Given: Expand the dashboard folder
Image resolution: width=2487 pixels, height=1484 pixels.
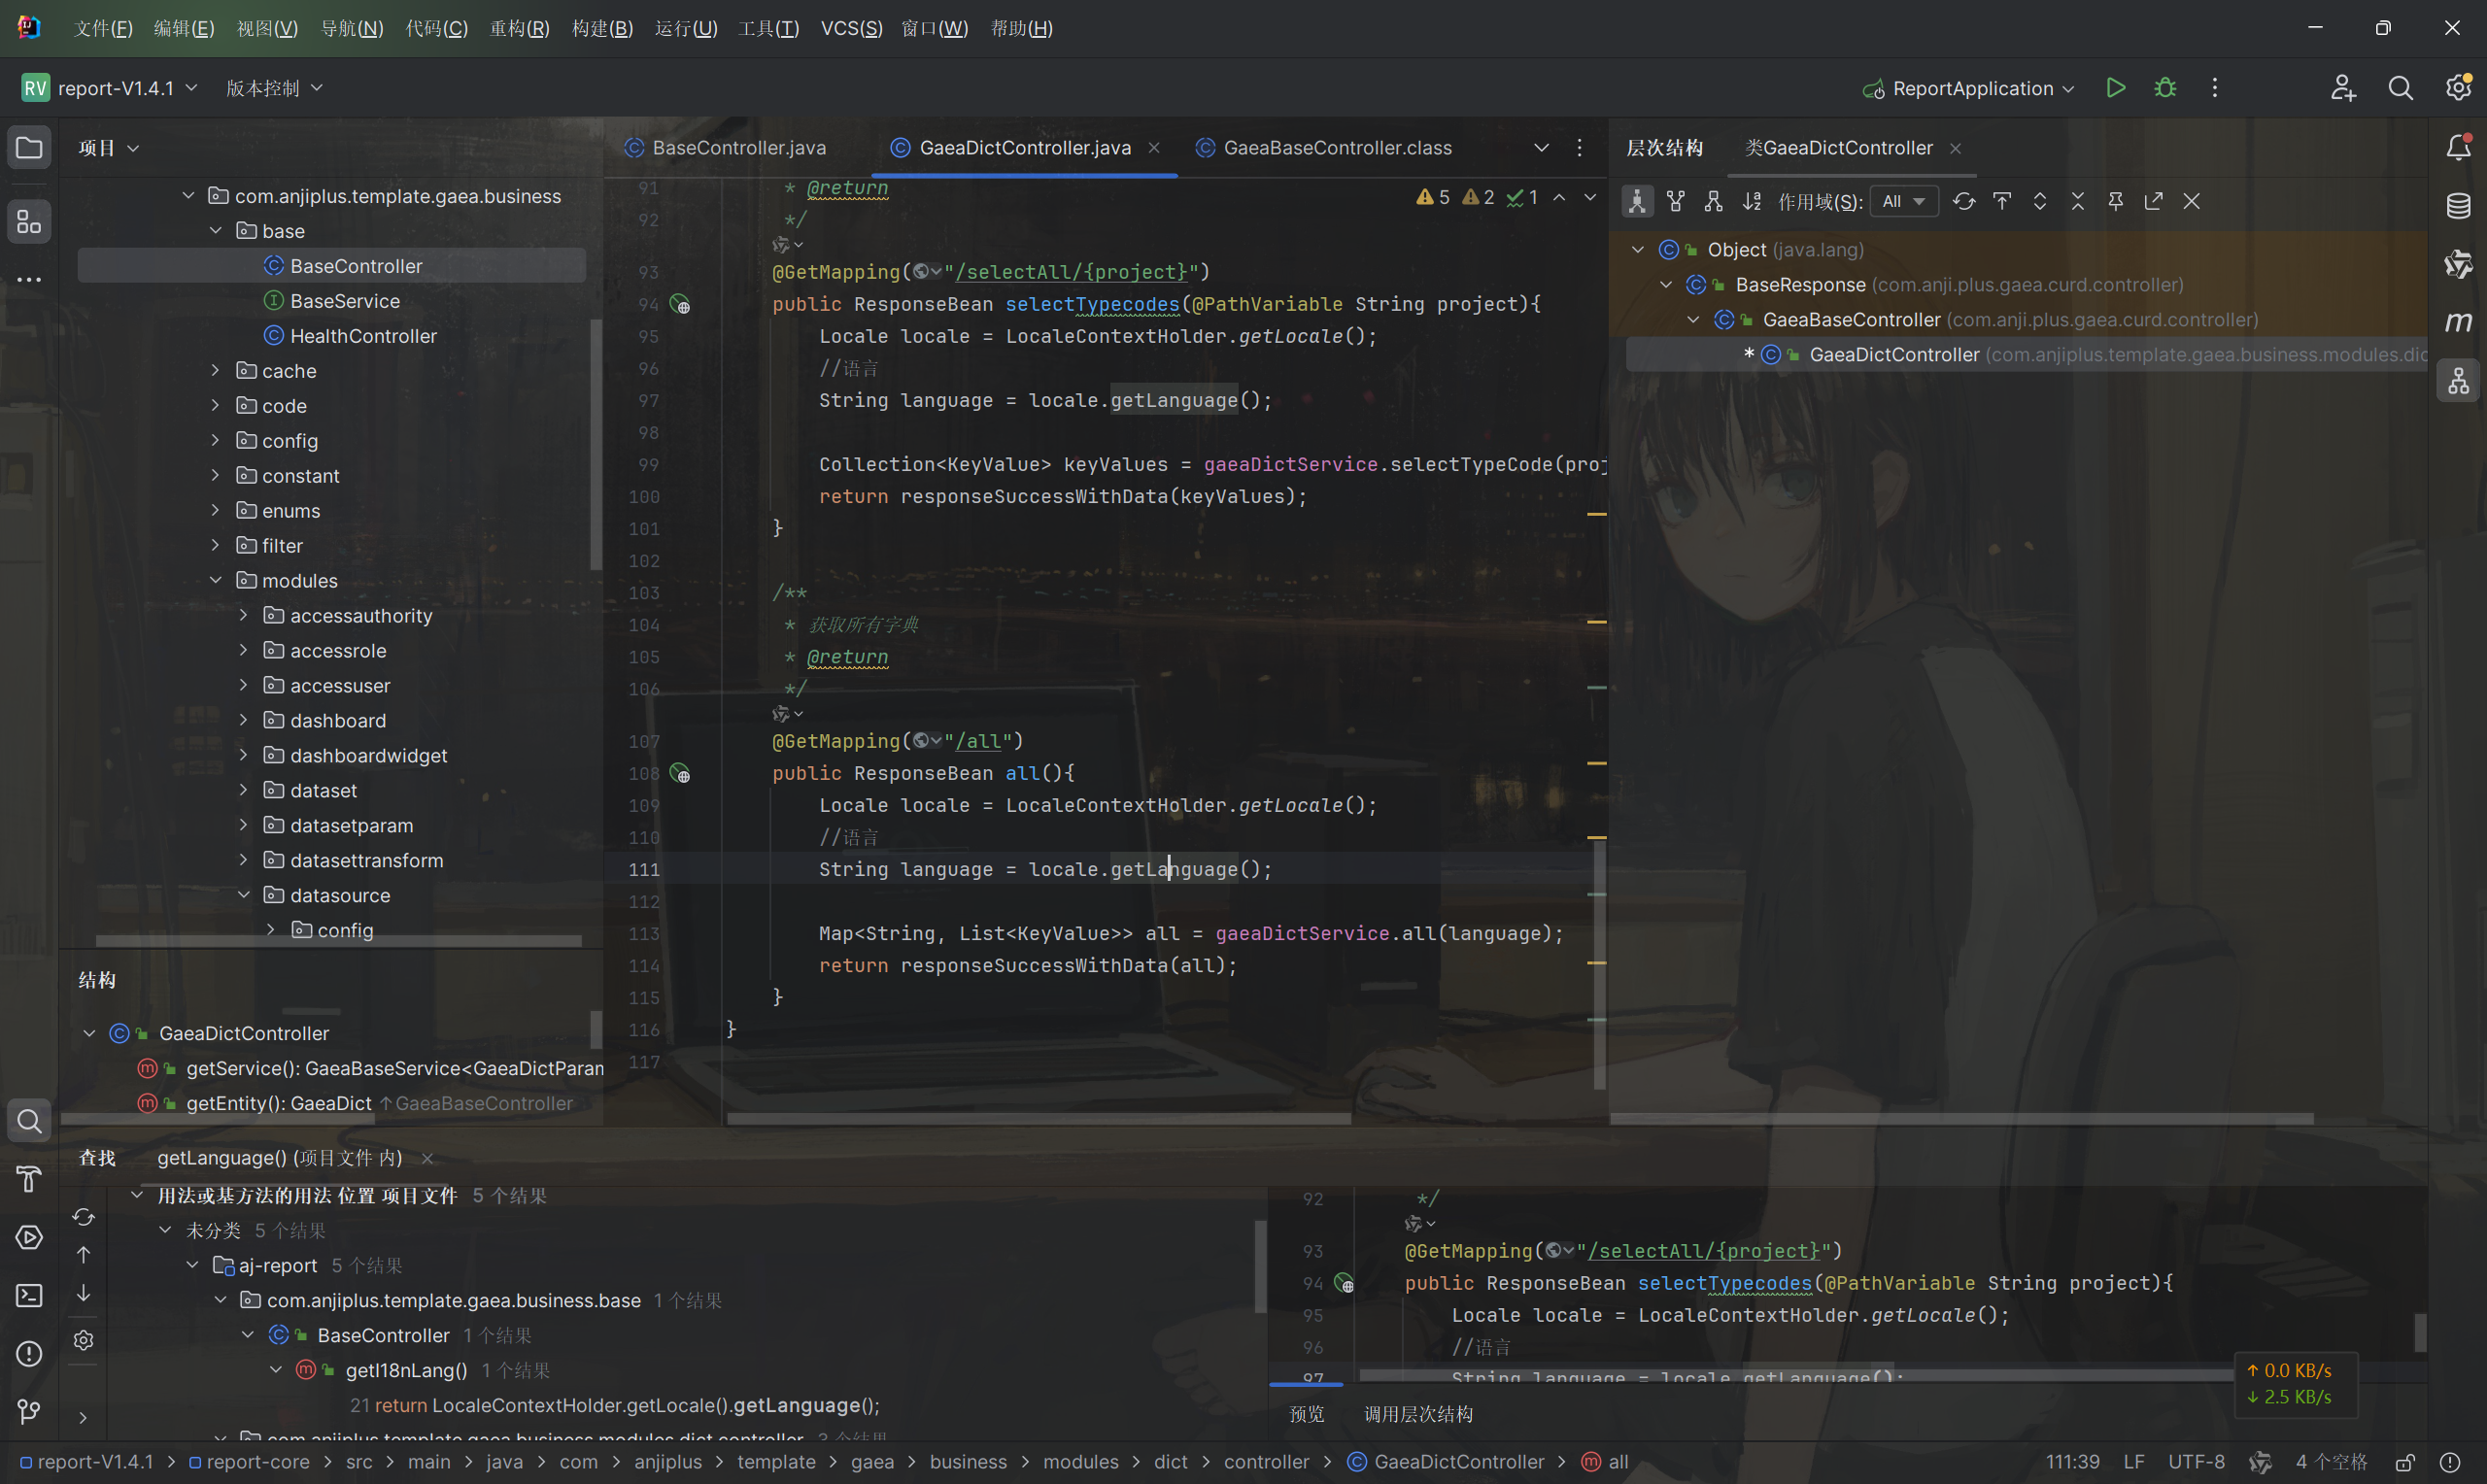Looking at the screenshot, I should 243,721.
